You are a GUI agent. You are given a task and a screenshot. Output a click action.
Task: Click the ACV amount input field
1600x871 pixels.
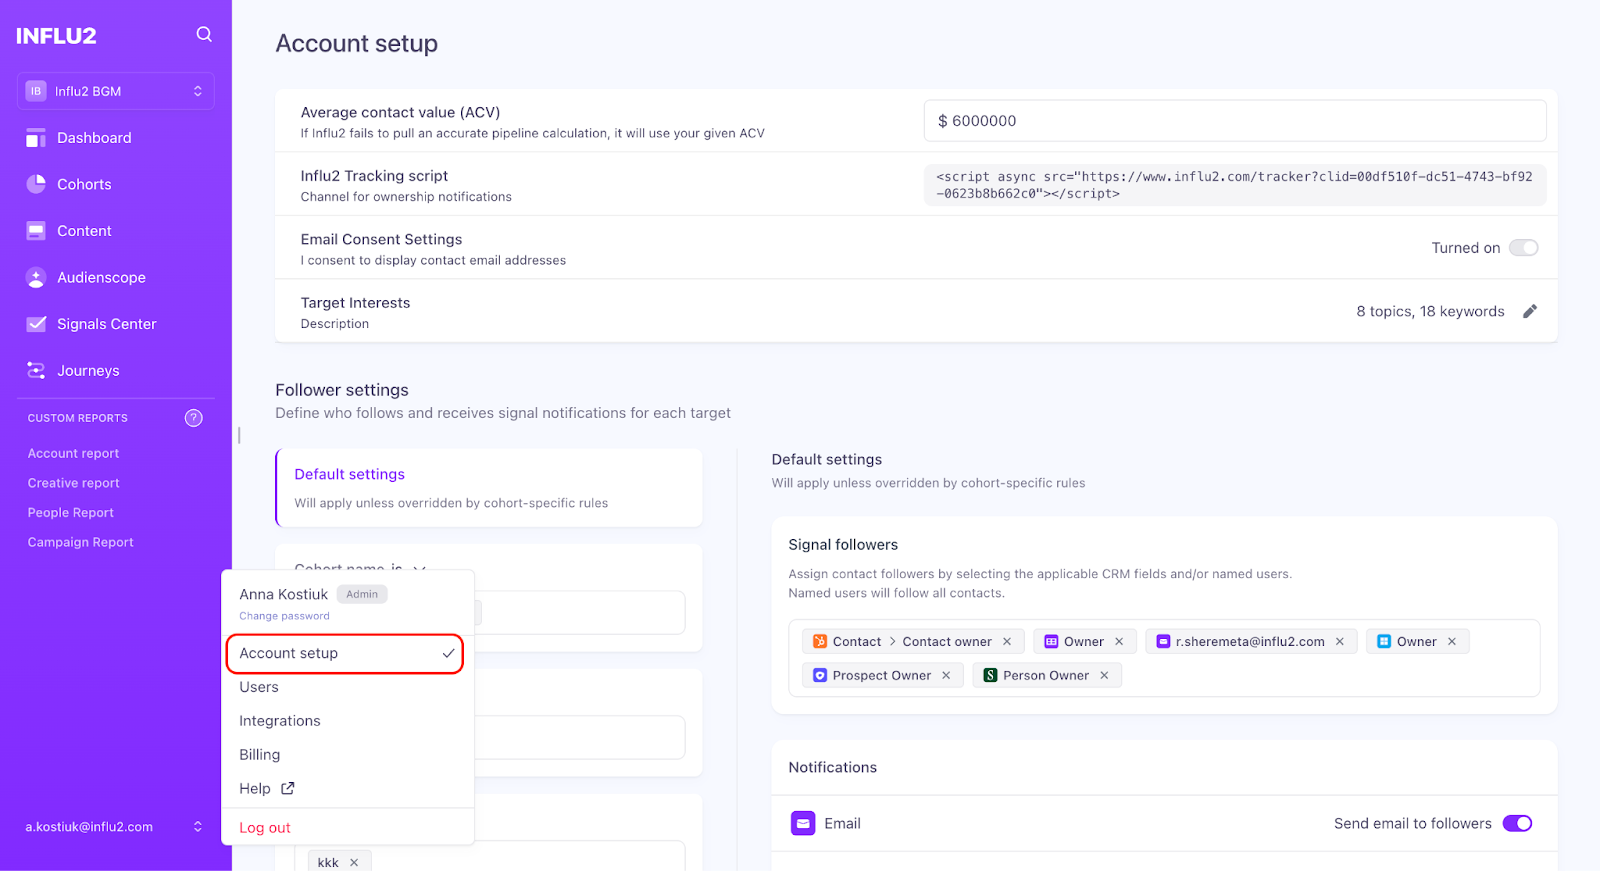coord(1235,121)
